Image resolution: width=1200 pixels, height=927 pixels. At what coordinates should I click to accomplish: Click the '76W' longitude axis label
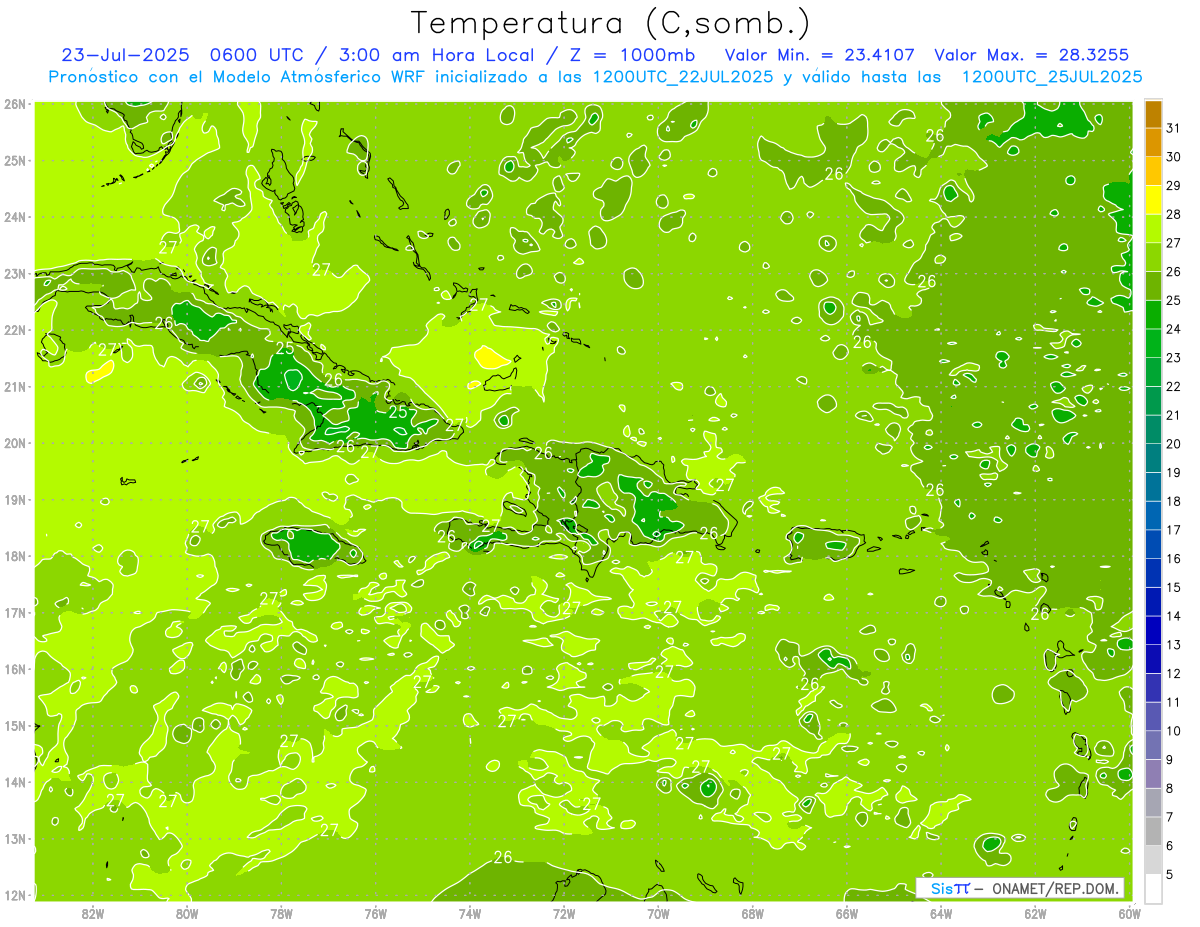pos(376,913)
